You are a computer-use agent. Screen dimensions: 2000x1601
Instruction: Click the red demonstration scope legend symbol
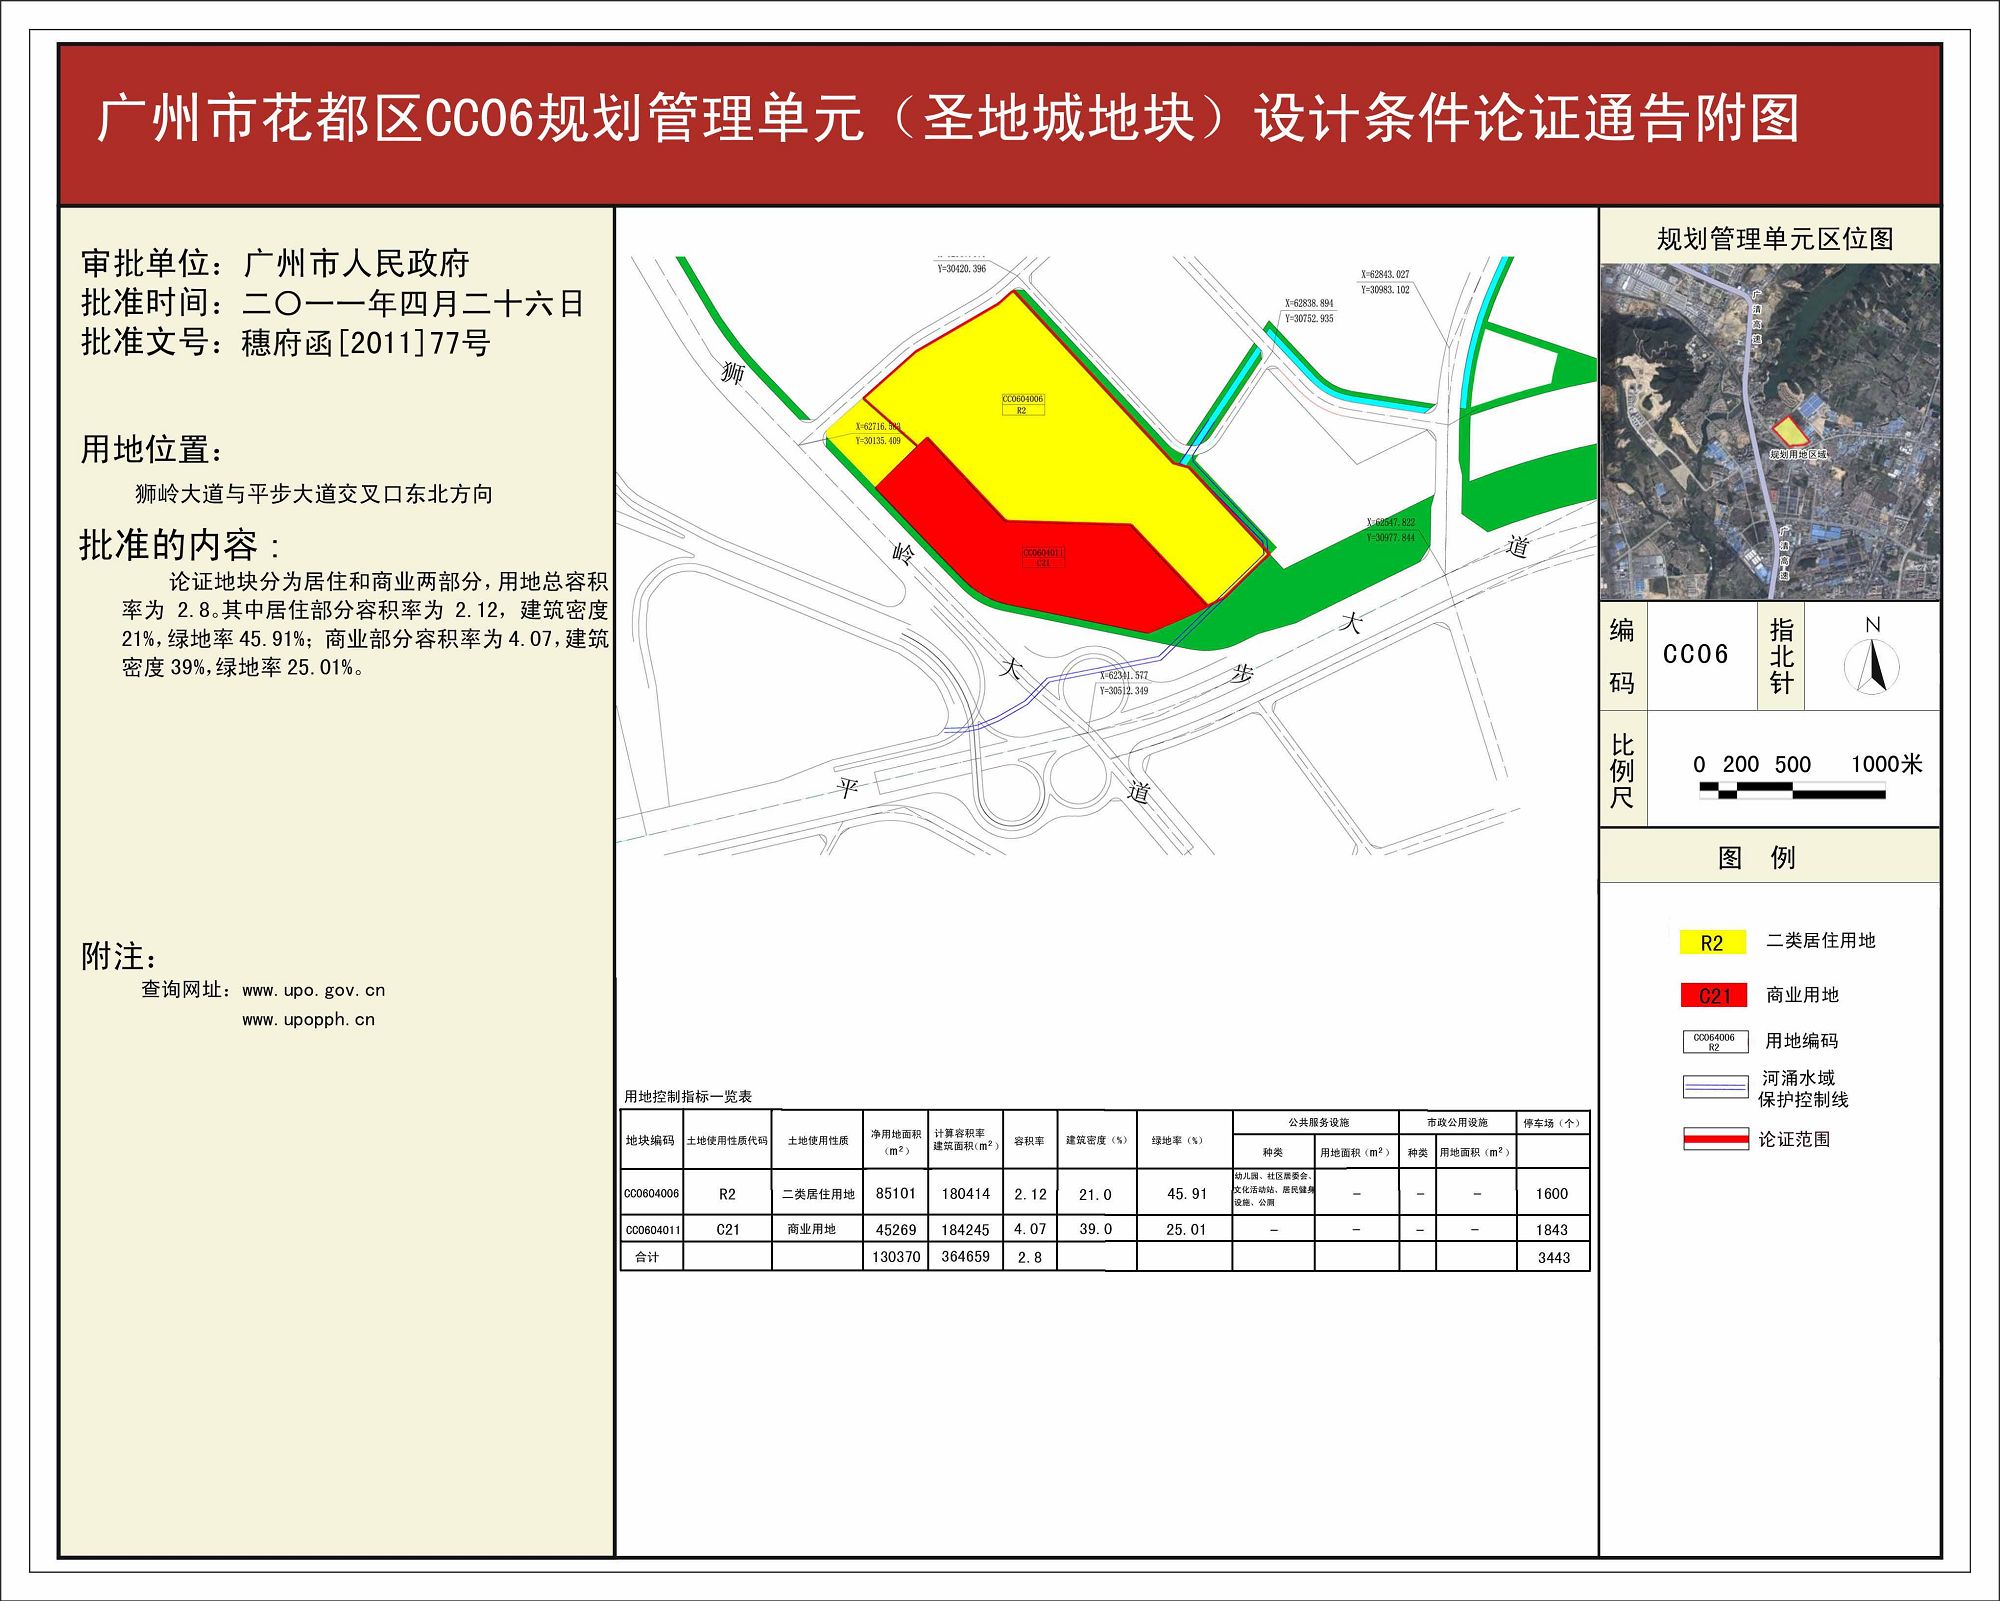coord(1714,1139)
